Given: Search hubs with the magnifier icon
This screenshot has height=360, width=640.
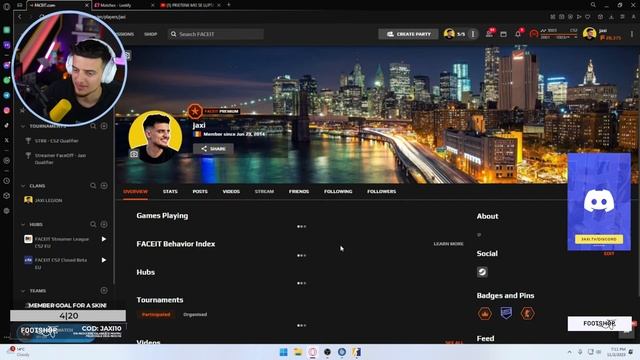Looking at the screenshot, I should pos(93,224).
